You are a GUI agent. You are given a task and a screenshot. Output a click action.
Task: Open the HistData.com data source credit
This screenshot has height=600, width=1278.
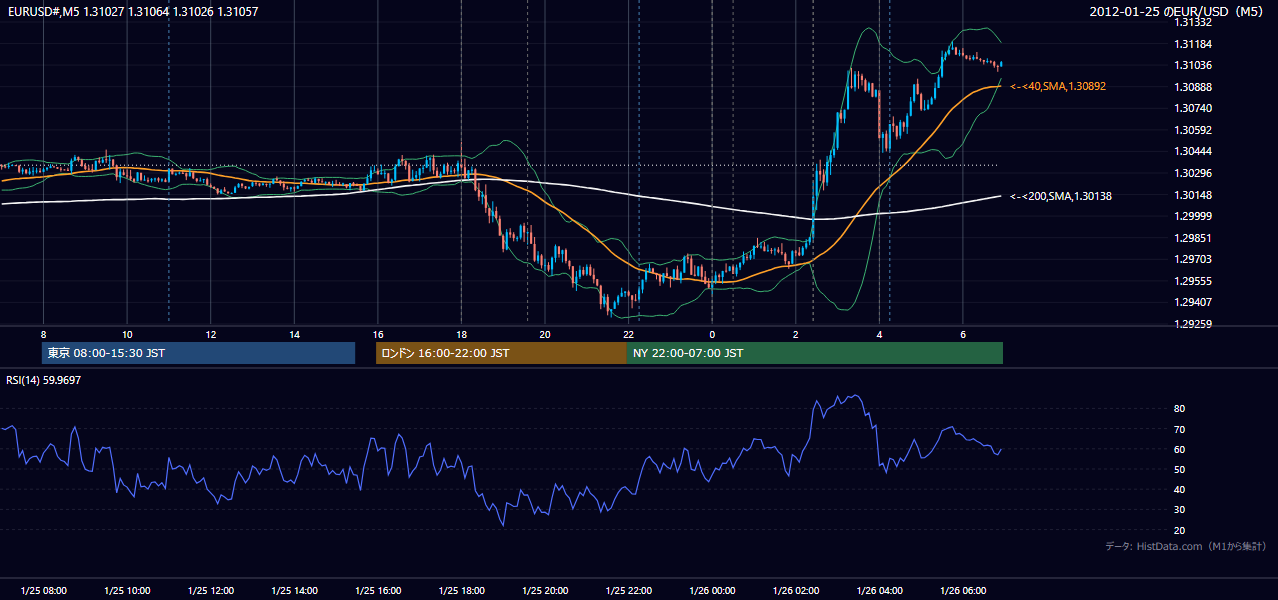click(1186, 546)
